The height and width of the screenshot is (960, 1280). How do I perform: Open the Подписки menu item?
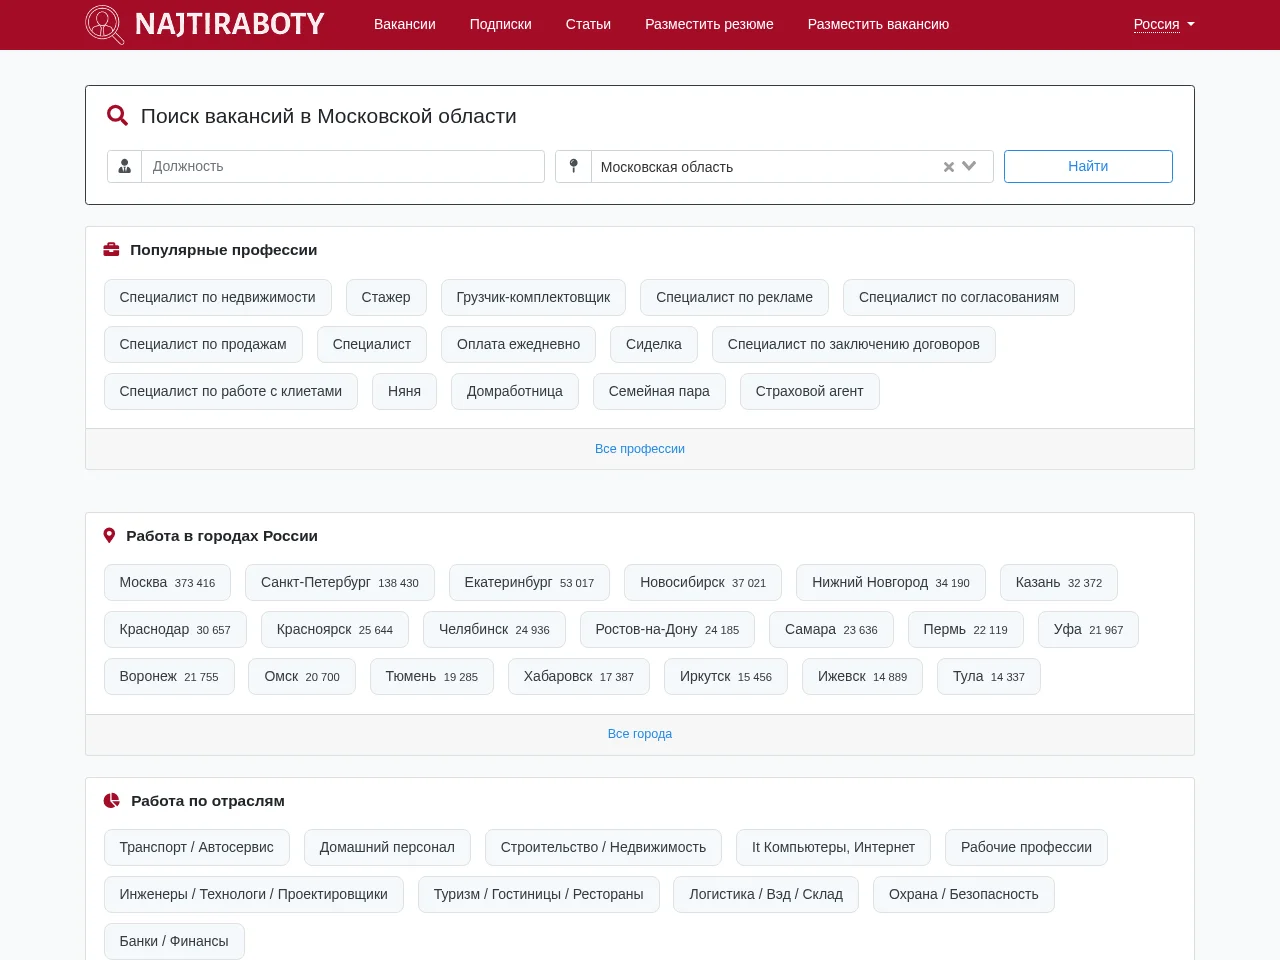[501, 24]
